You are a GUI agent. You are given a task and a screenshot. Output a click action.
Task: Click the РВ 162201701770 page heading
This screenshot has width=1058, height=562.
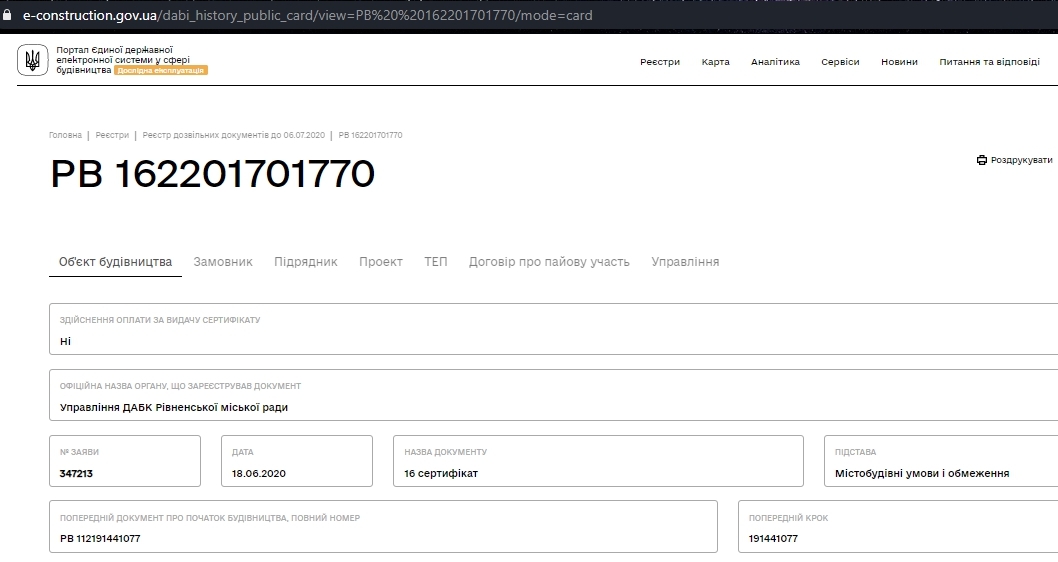pyautogui.click(x=213, y=174)
